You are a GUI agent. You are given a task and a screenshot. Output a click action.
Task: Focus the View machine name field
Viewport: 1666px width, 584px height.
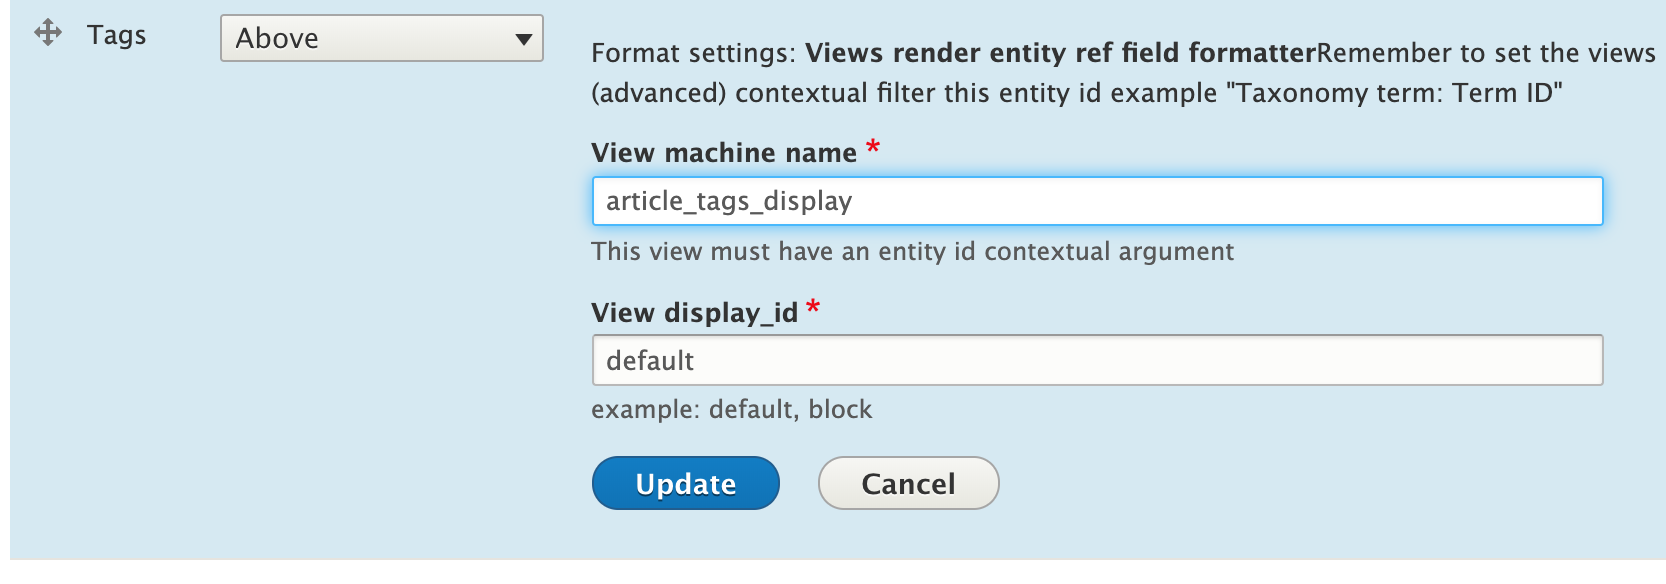1097,201
